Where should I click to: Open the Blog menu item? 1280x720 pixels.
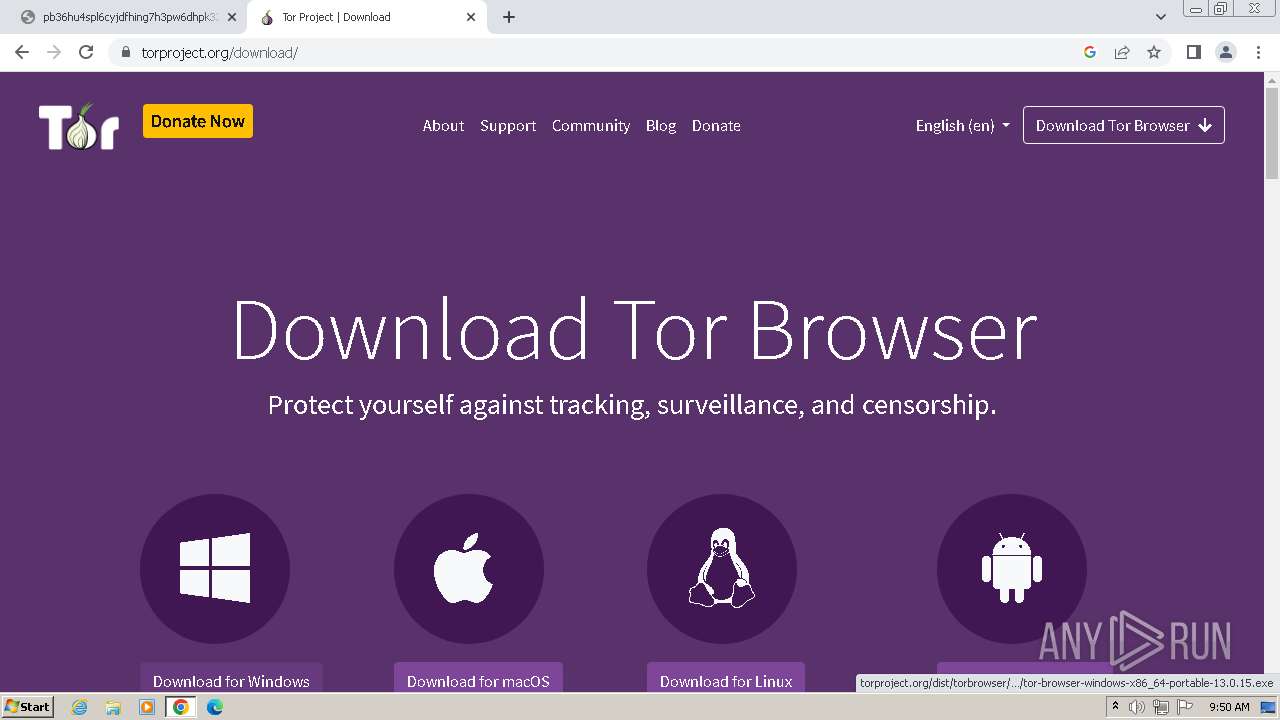click(661, 126)
